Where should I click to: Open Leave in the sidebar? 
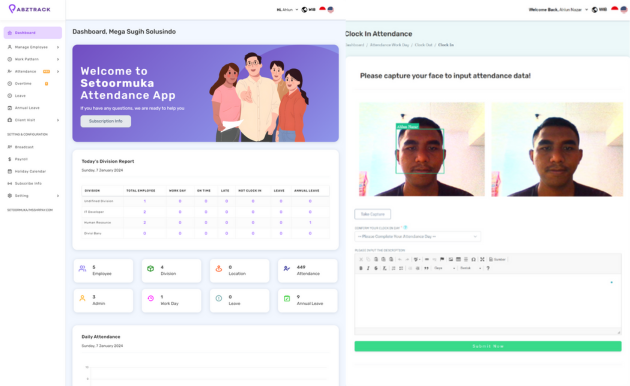pyautogui.click(x=20, y=96)
